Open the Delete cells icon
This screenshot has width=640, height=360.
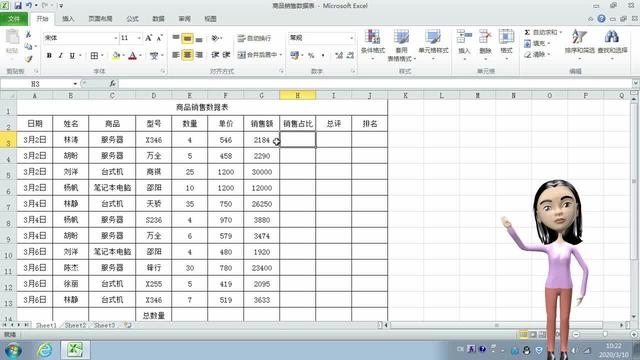point(485,37)
